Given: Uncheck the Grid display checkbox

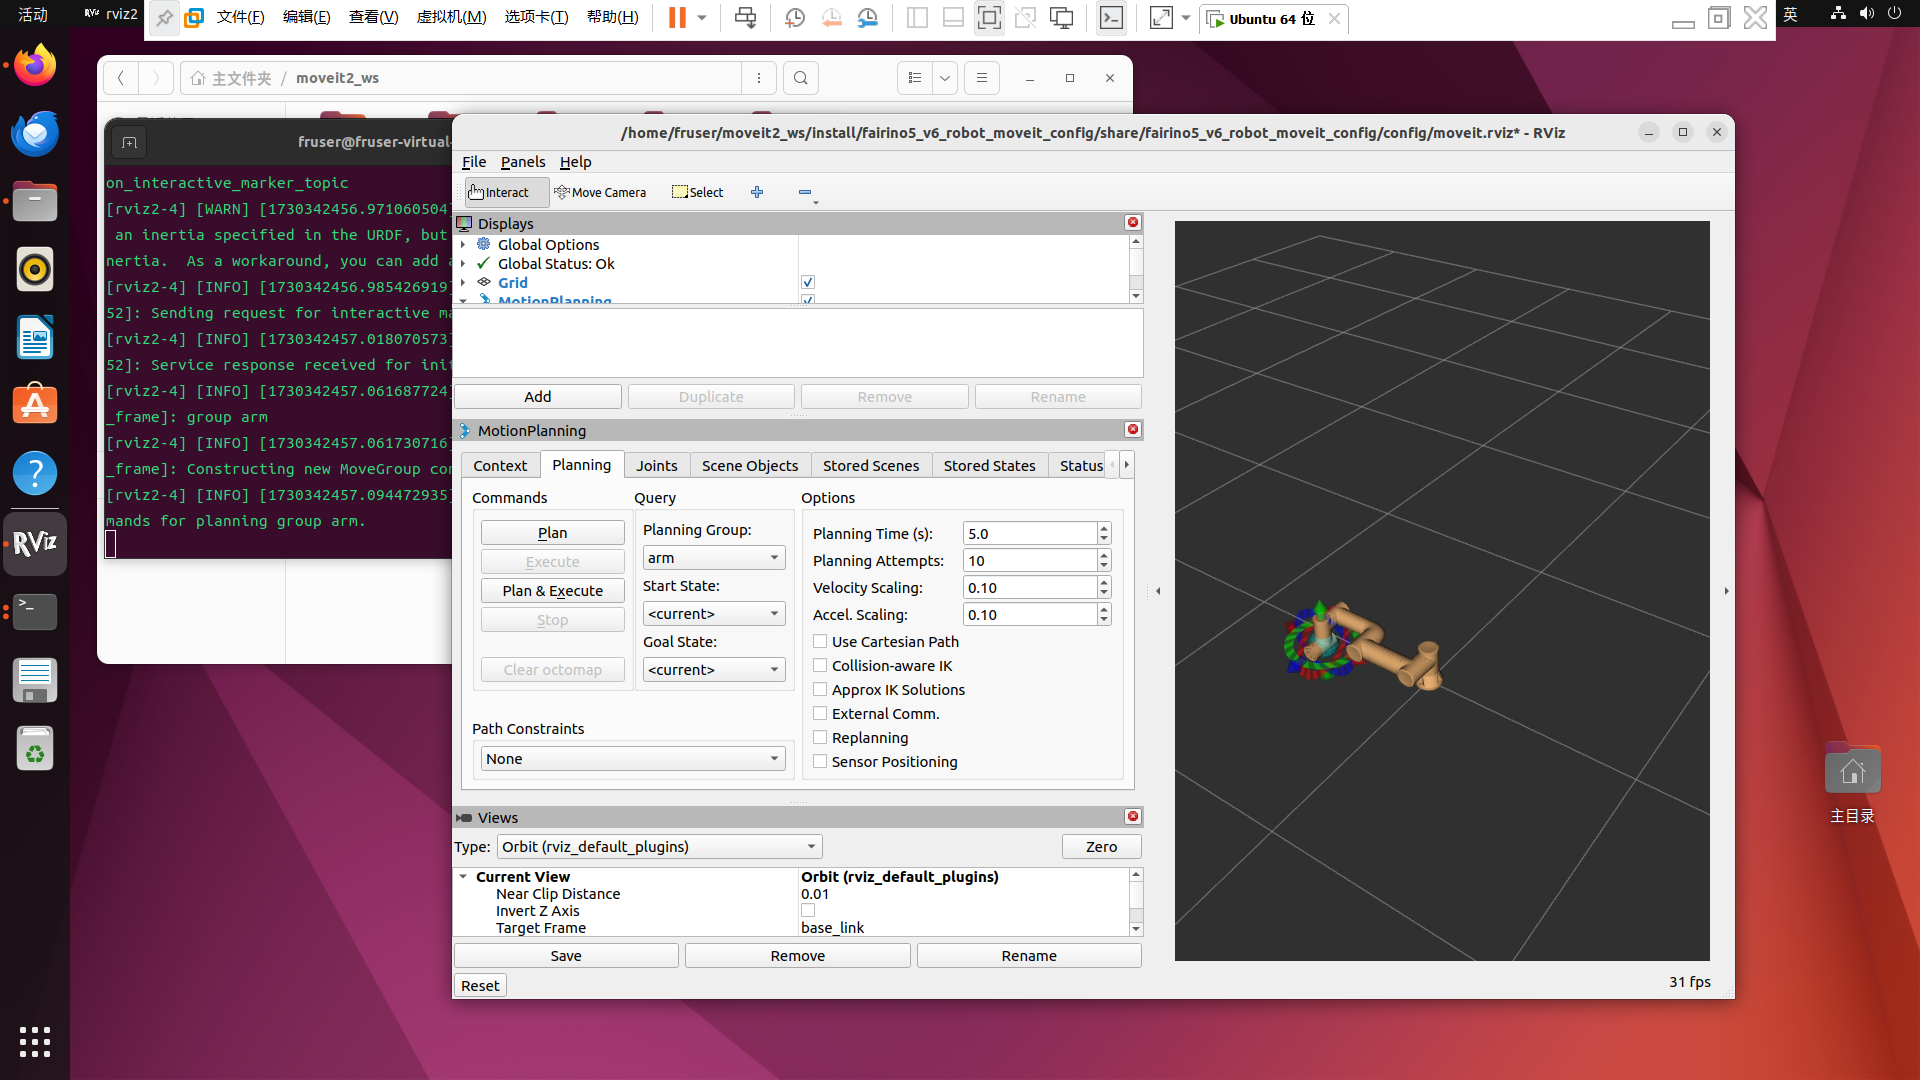Looking at the screenshot, I should [x=808, y=283].
